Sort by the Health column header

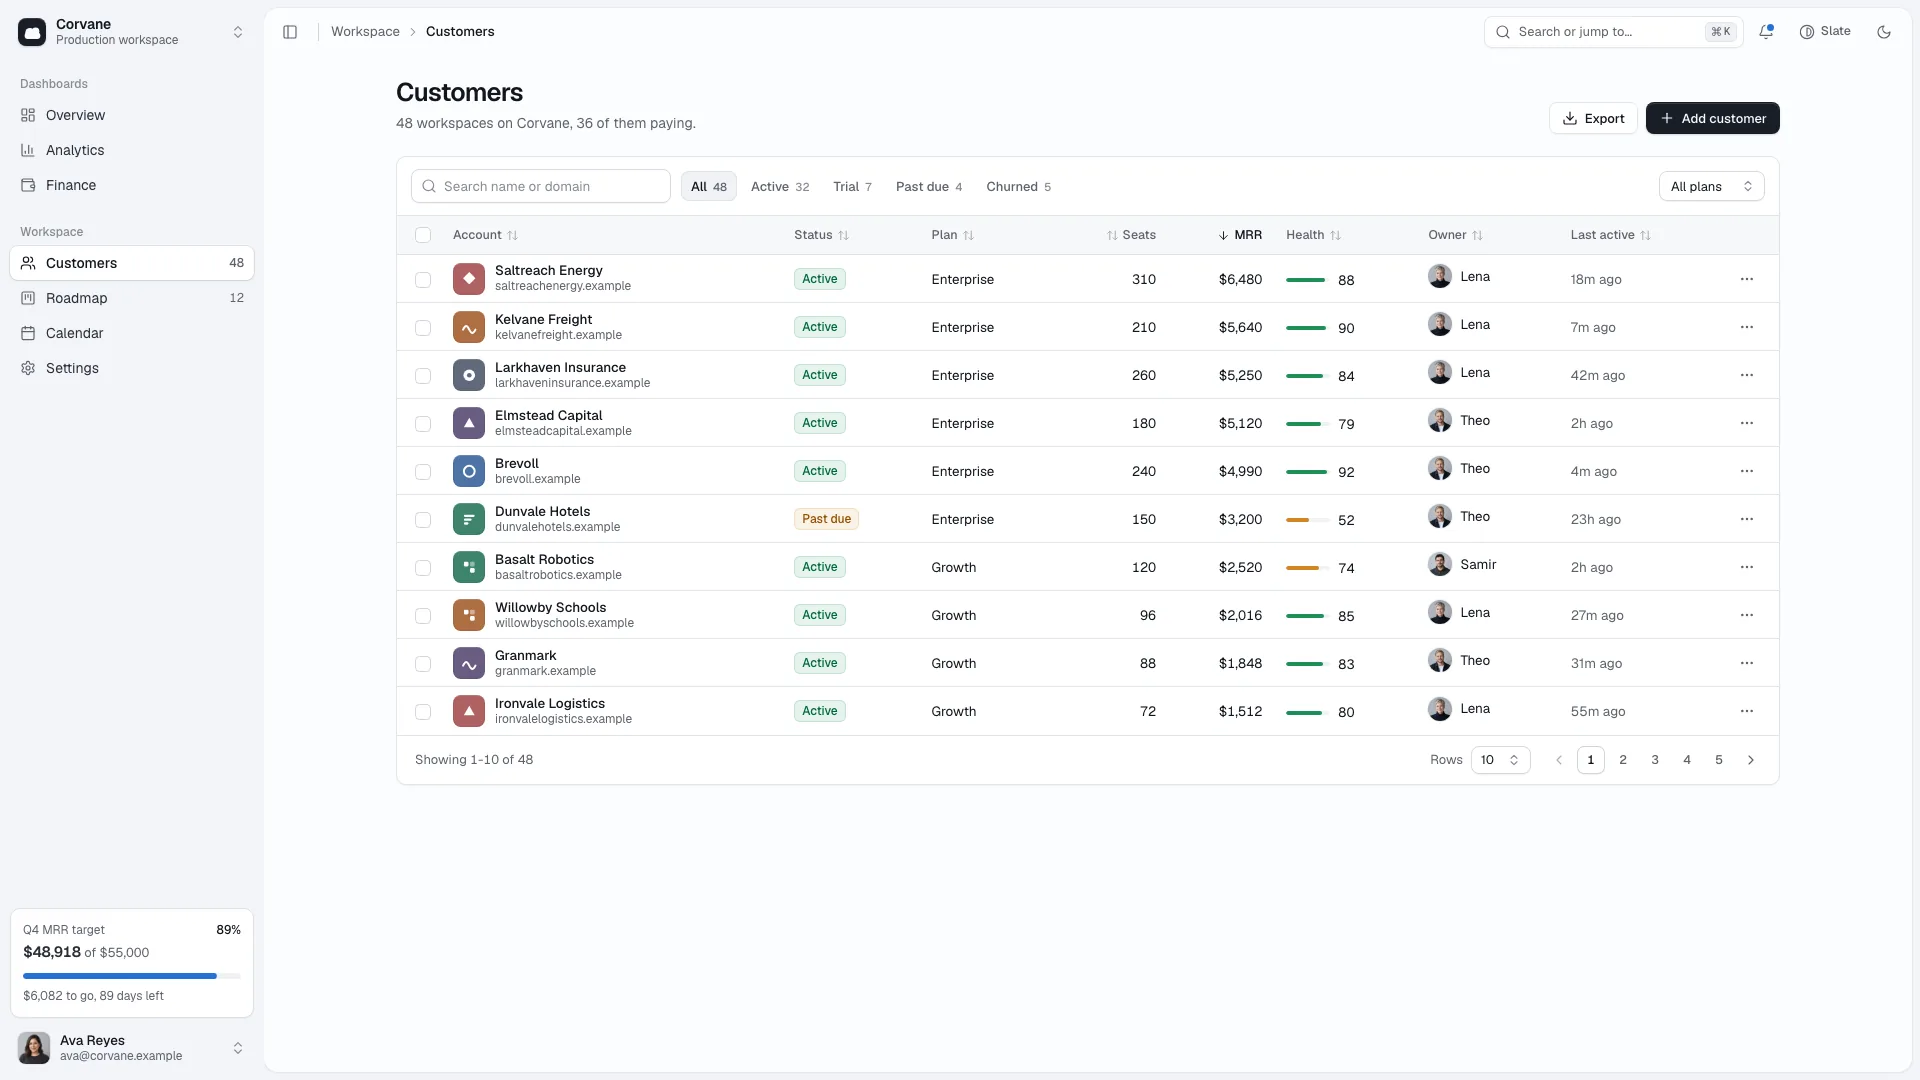pyautogui.click(x=1313, y=235)
